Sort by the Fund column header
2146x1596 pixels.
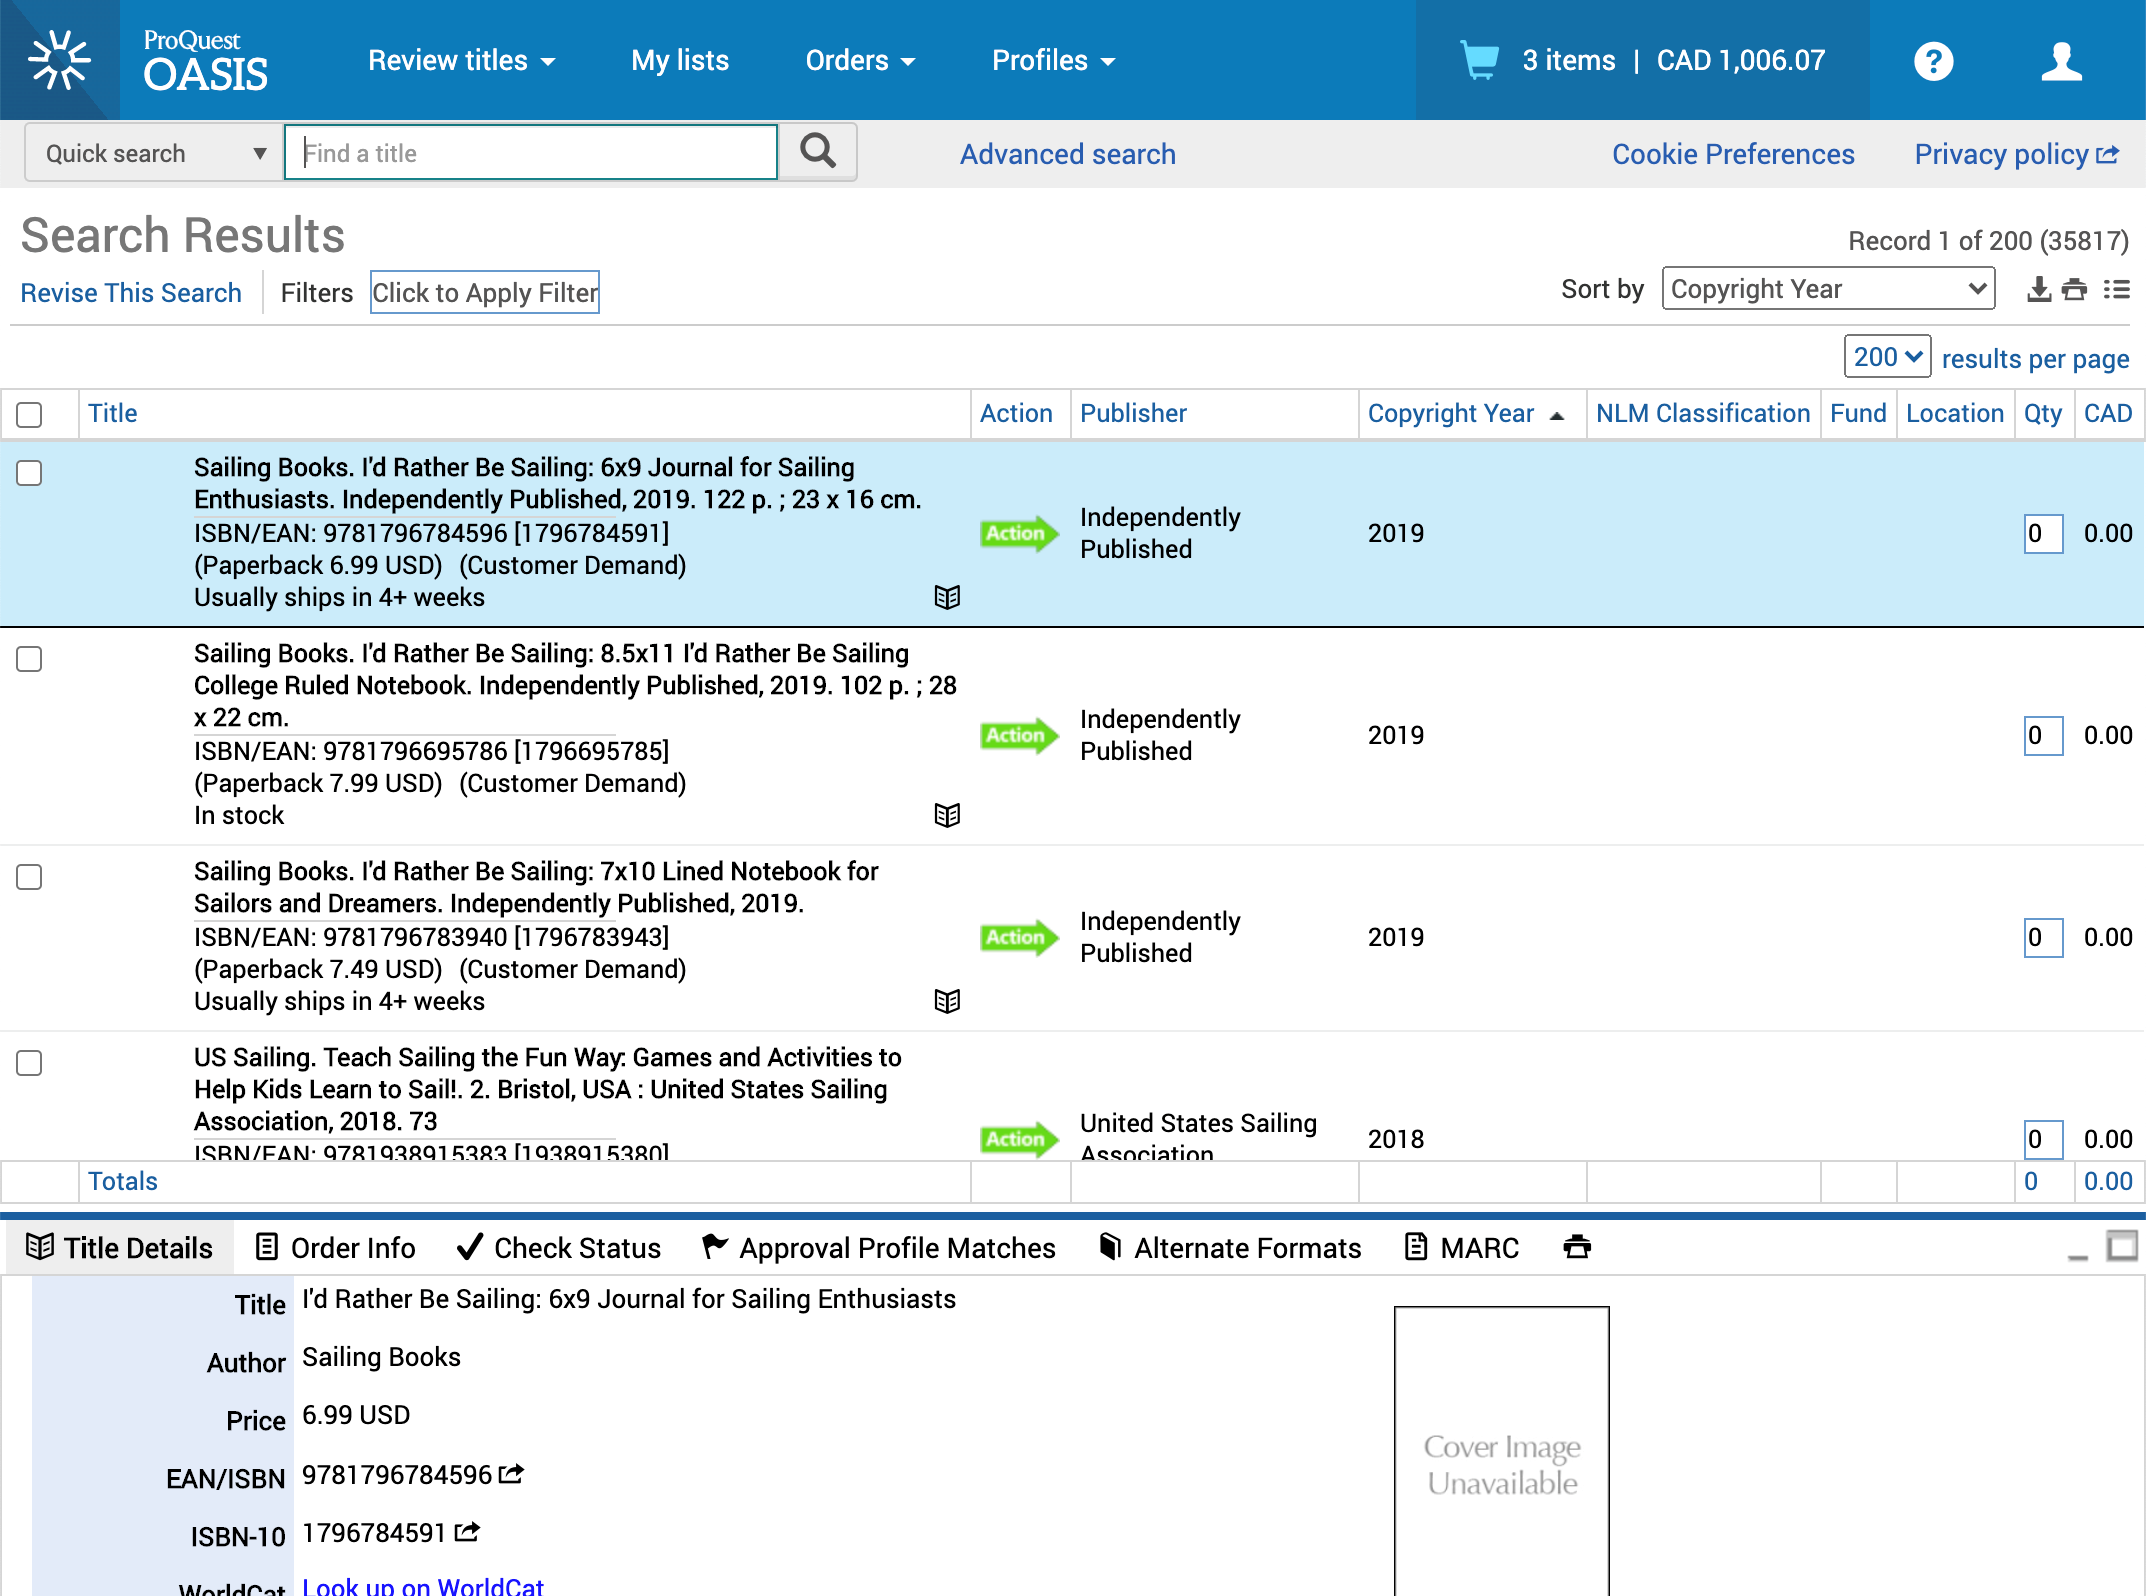(1858, 413)
